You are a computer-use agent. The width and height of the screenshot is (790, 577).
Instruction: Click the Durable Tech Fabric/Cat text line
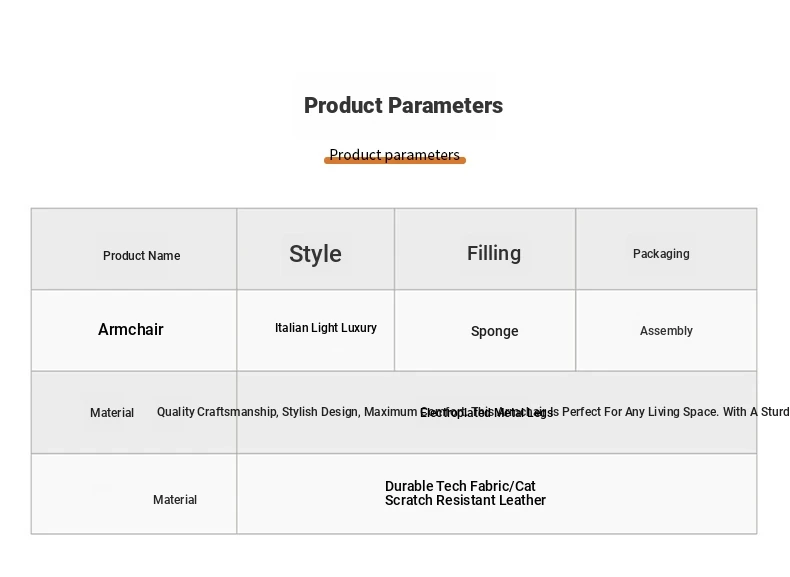click(460, 486)
